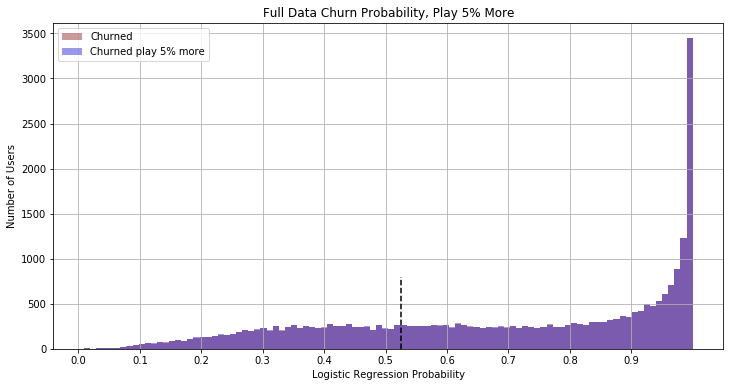Click the x-axis tick label 0.5
Image resolution: width=730 pixels, height=387 pixels.
[385, 360]
